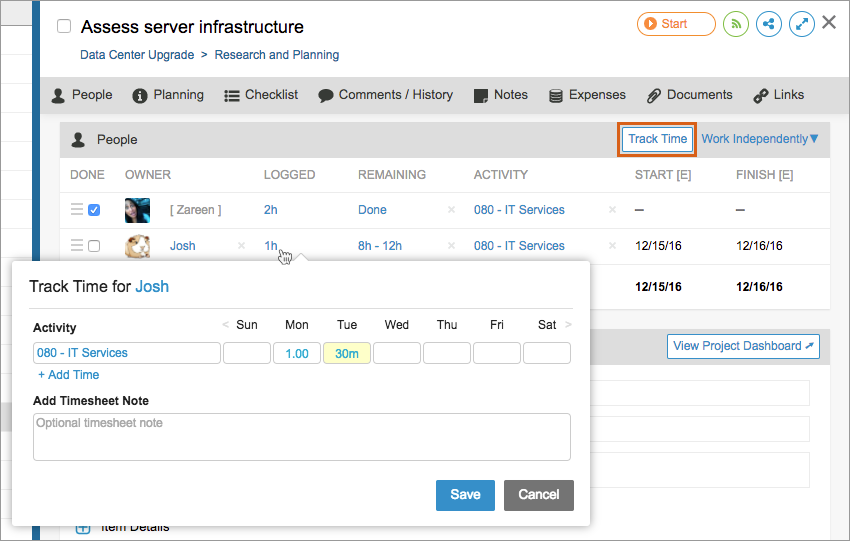The height and width of the screenshot is (541, 850).
Task: Click the Track Time button
Action: click(x=657, y=139)
